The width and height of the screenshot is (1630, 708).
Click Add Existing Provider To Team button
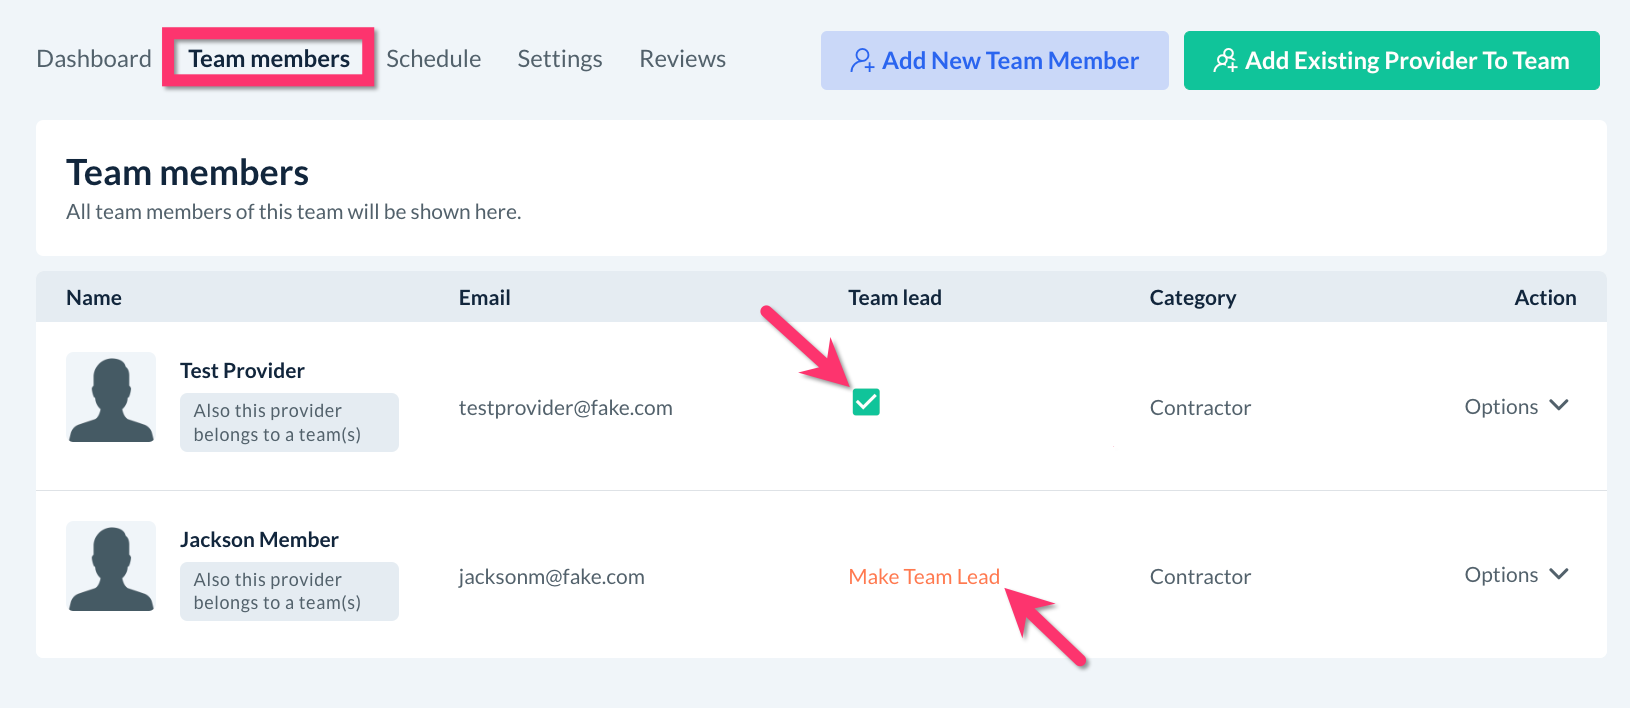point(1392,61)
